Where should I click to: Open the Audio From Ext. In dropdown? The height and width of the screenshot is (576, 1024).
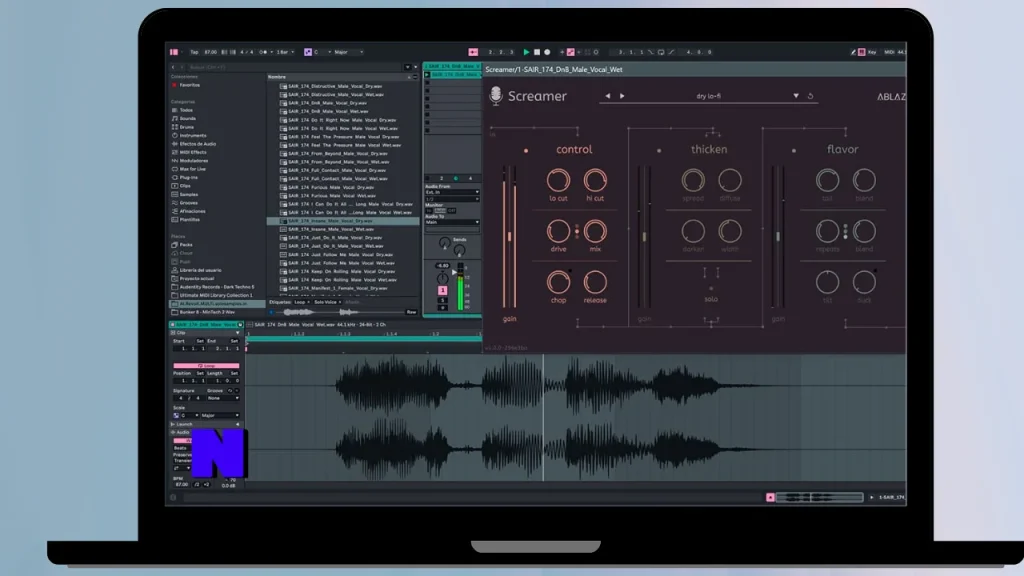[x=452, y=193]
